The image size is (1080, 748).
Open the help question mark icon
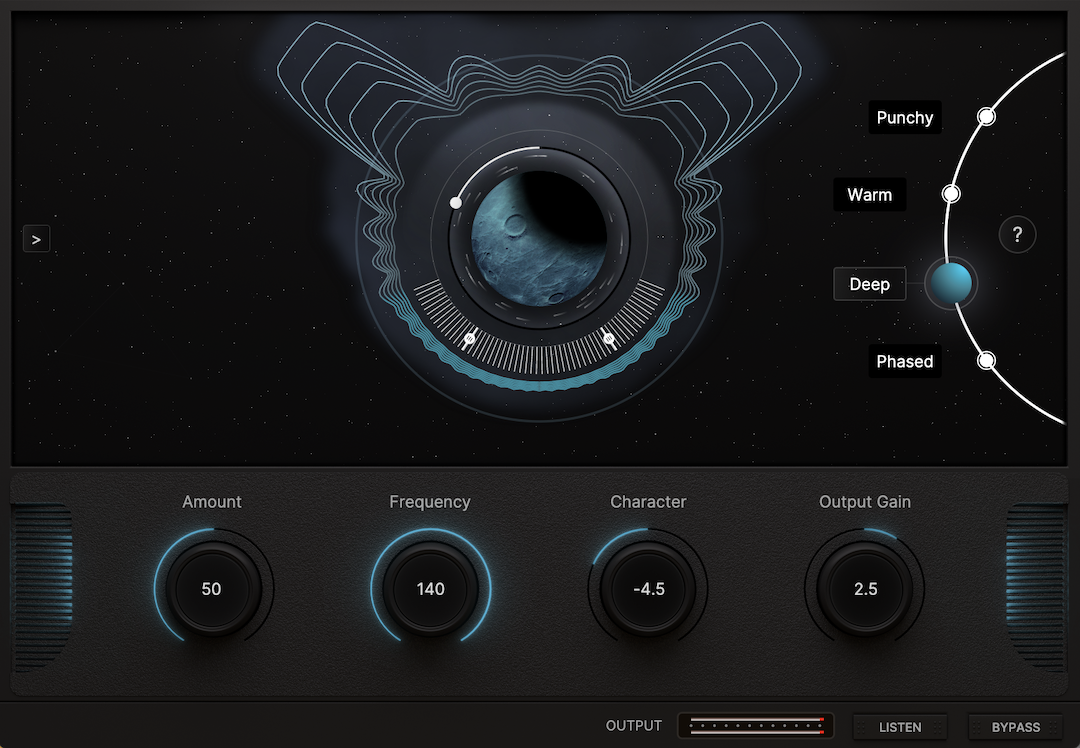coord(1017,234)
